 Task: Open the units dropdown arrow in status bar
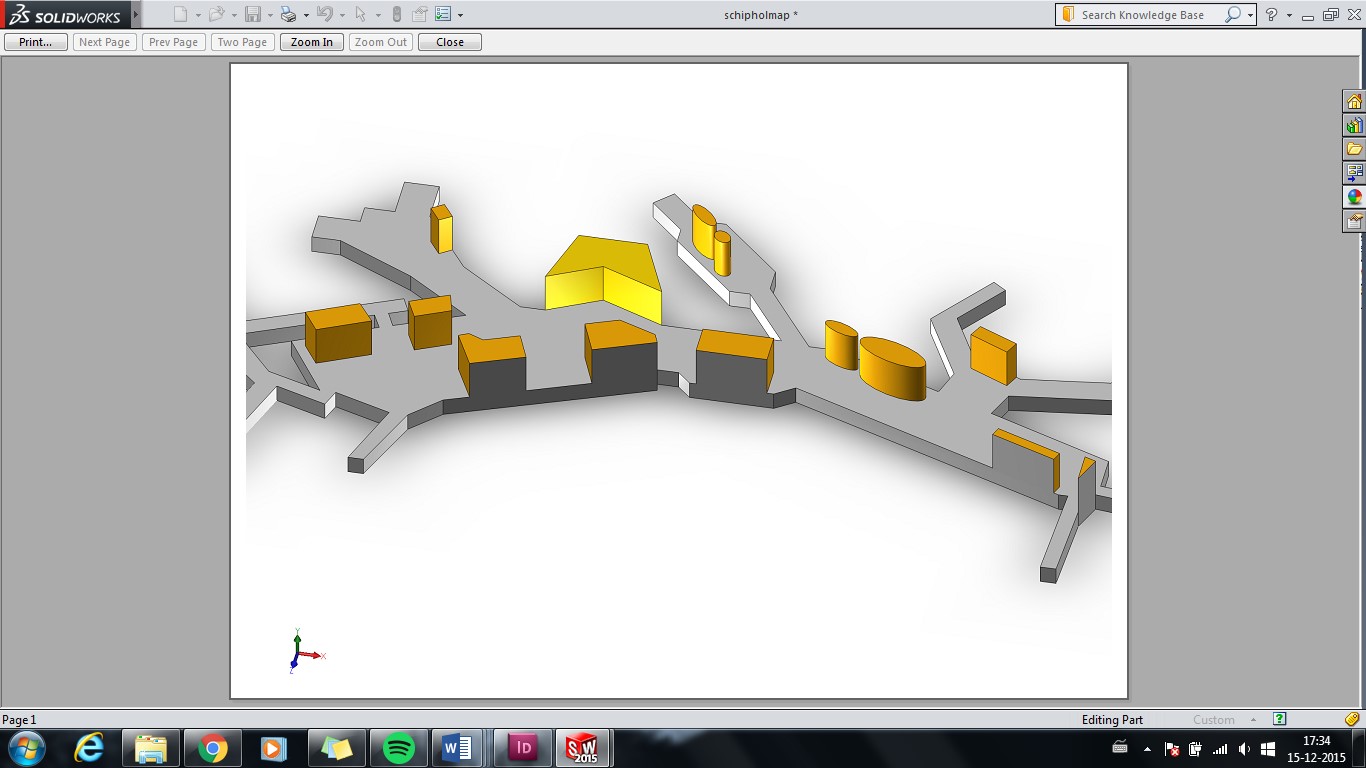point(1254,720)
